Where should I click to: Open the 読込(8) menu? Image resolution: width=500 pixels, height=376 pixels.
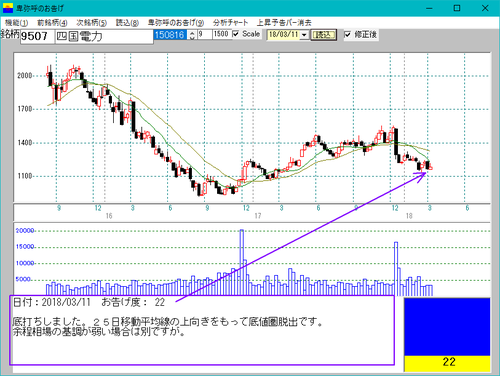coord(127,23)
